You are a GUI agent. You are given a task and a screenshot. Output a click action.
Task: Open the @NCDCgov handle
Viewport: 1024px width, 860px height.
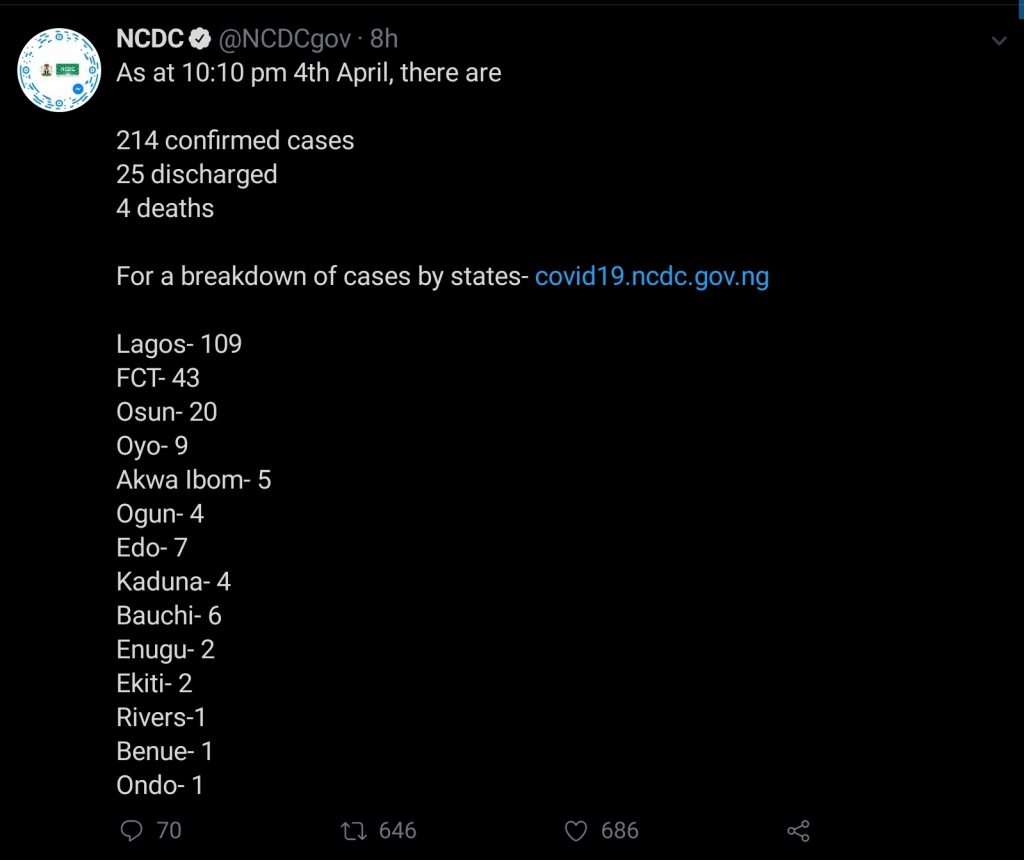click(285, 39)
